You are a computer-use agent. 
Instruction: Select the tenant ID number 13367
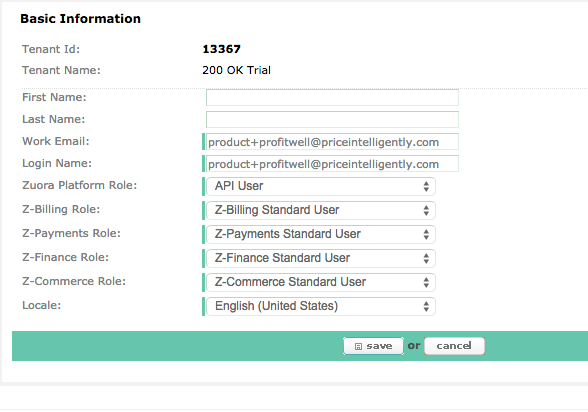(x=221, y=49)
